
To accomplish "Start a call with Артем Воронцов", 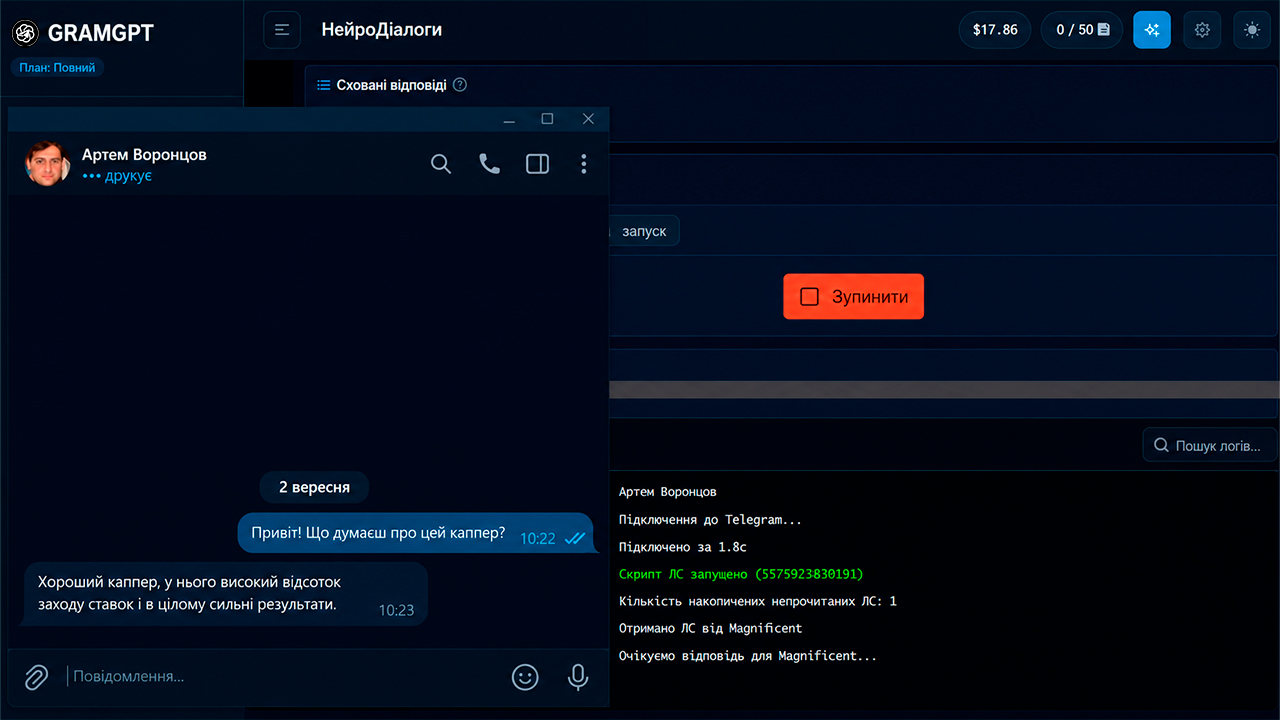I will [x=489, y=164].
